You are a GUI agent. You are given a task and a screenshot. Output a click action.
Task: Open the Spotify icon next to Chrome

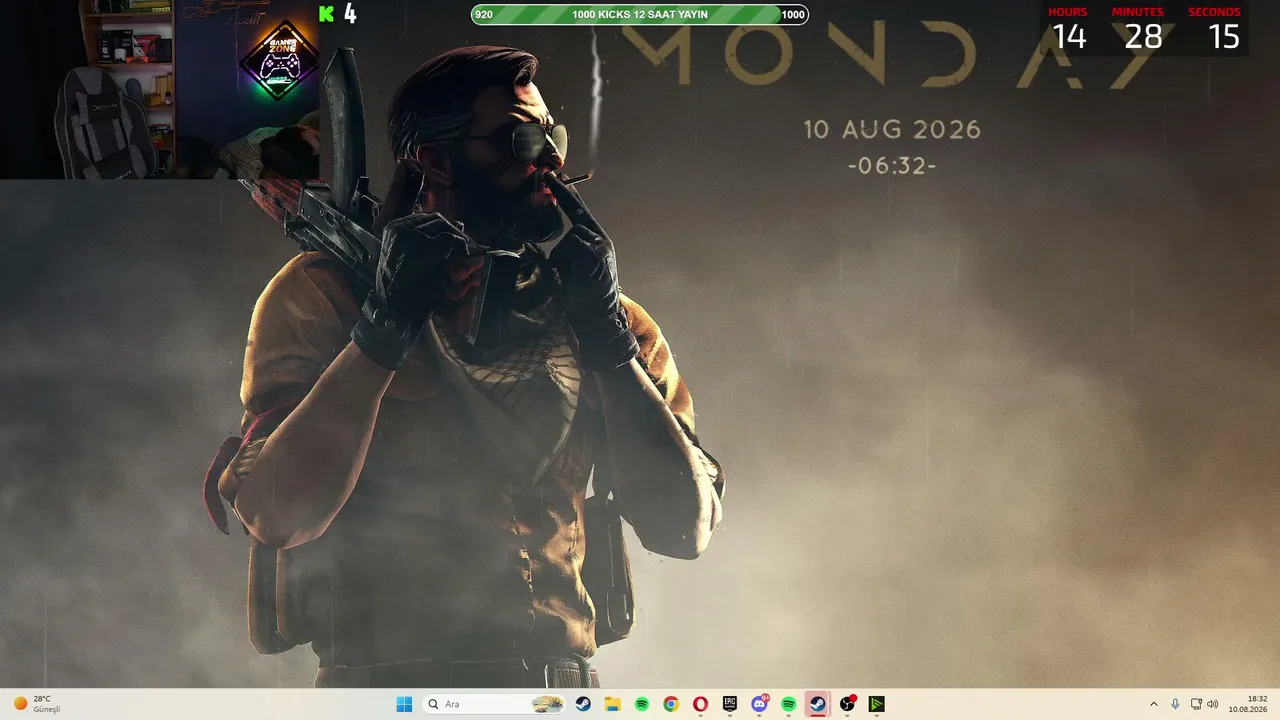(x=642, y=704)
